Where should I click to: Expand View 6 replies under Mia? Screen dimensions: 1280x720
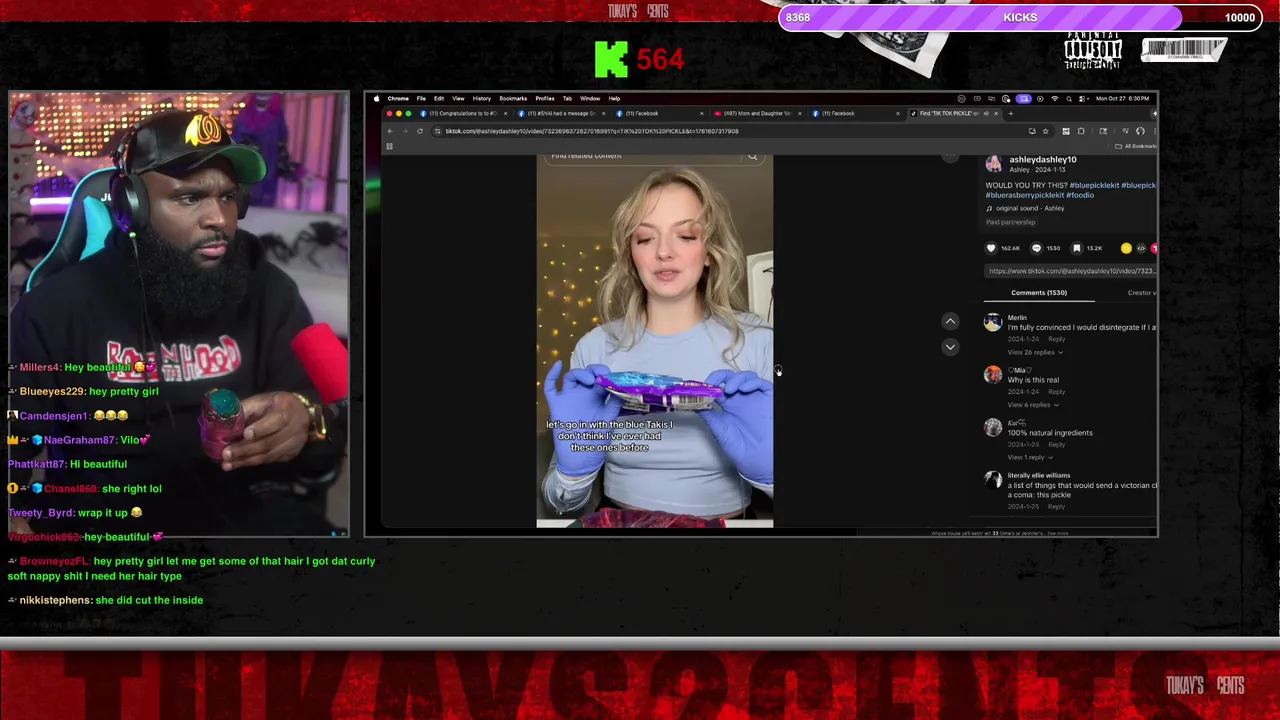point(1032,405)
